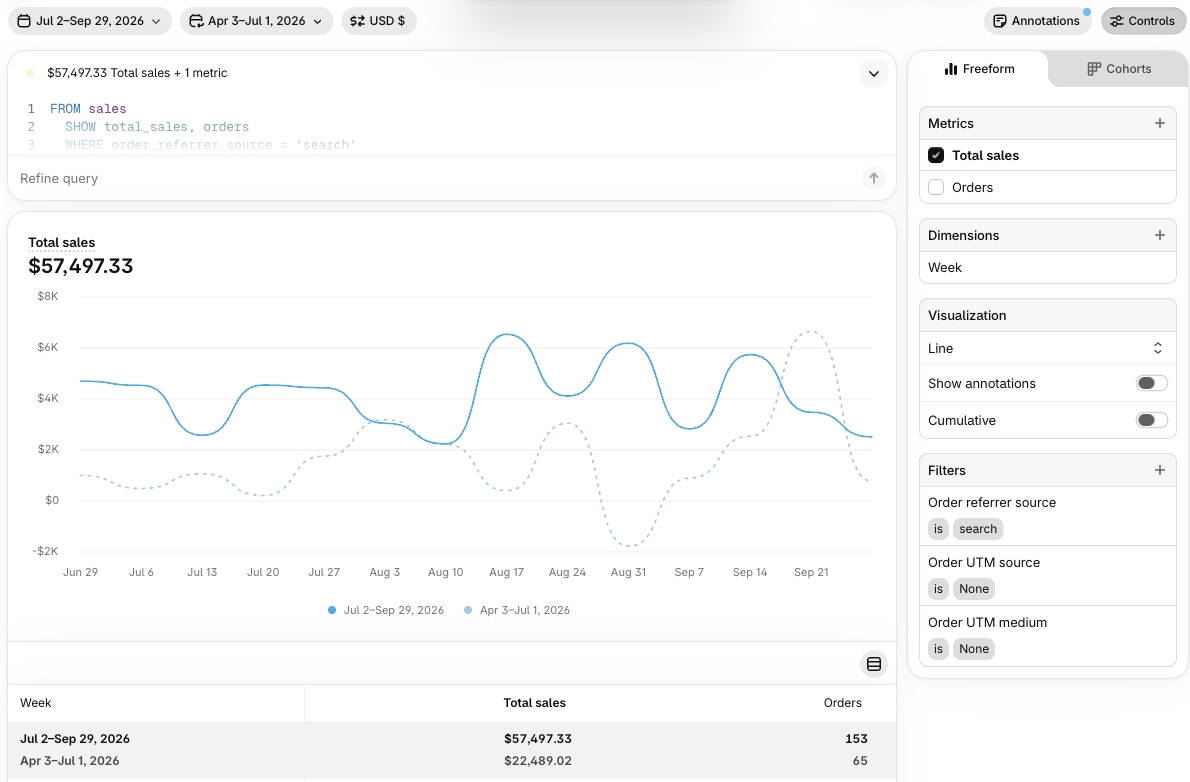Image resolution: width=1190 pixels, height=782 pixels.
Task: Click the Total sales chart title
Action: (61, 243)
